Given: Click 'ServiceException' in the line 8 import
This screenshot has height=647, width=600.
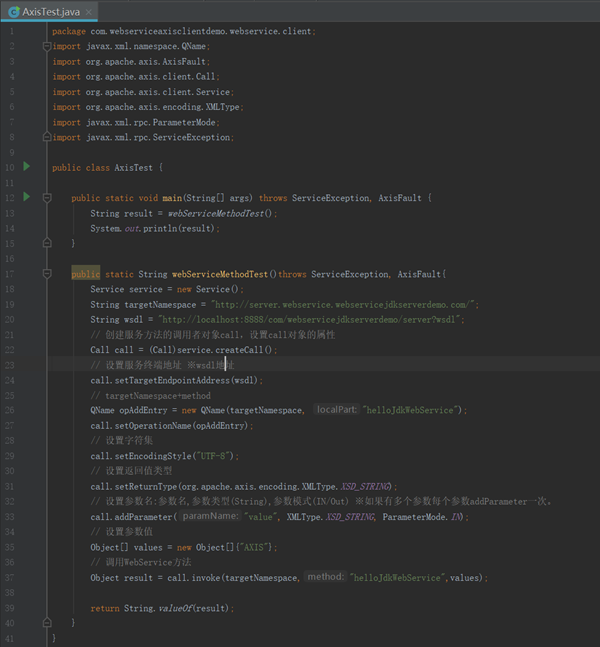Looking at the screenshot, I should tap(191, 137).
